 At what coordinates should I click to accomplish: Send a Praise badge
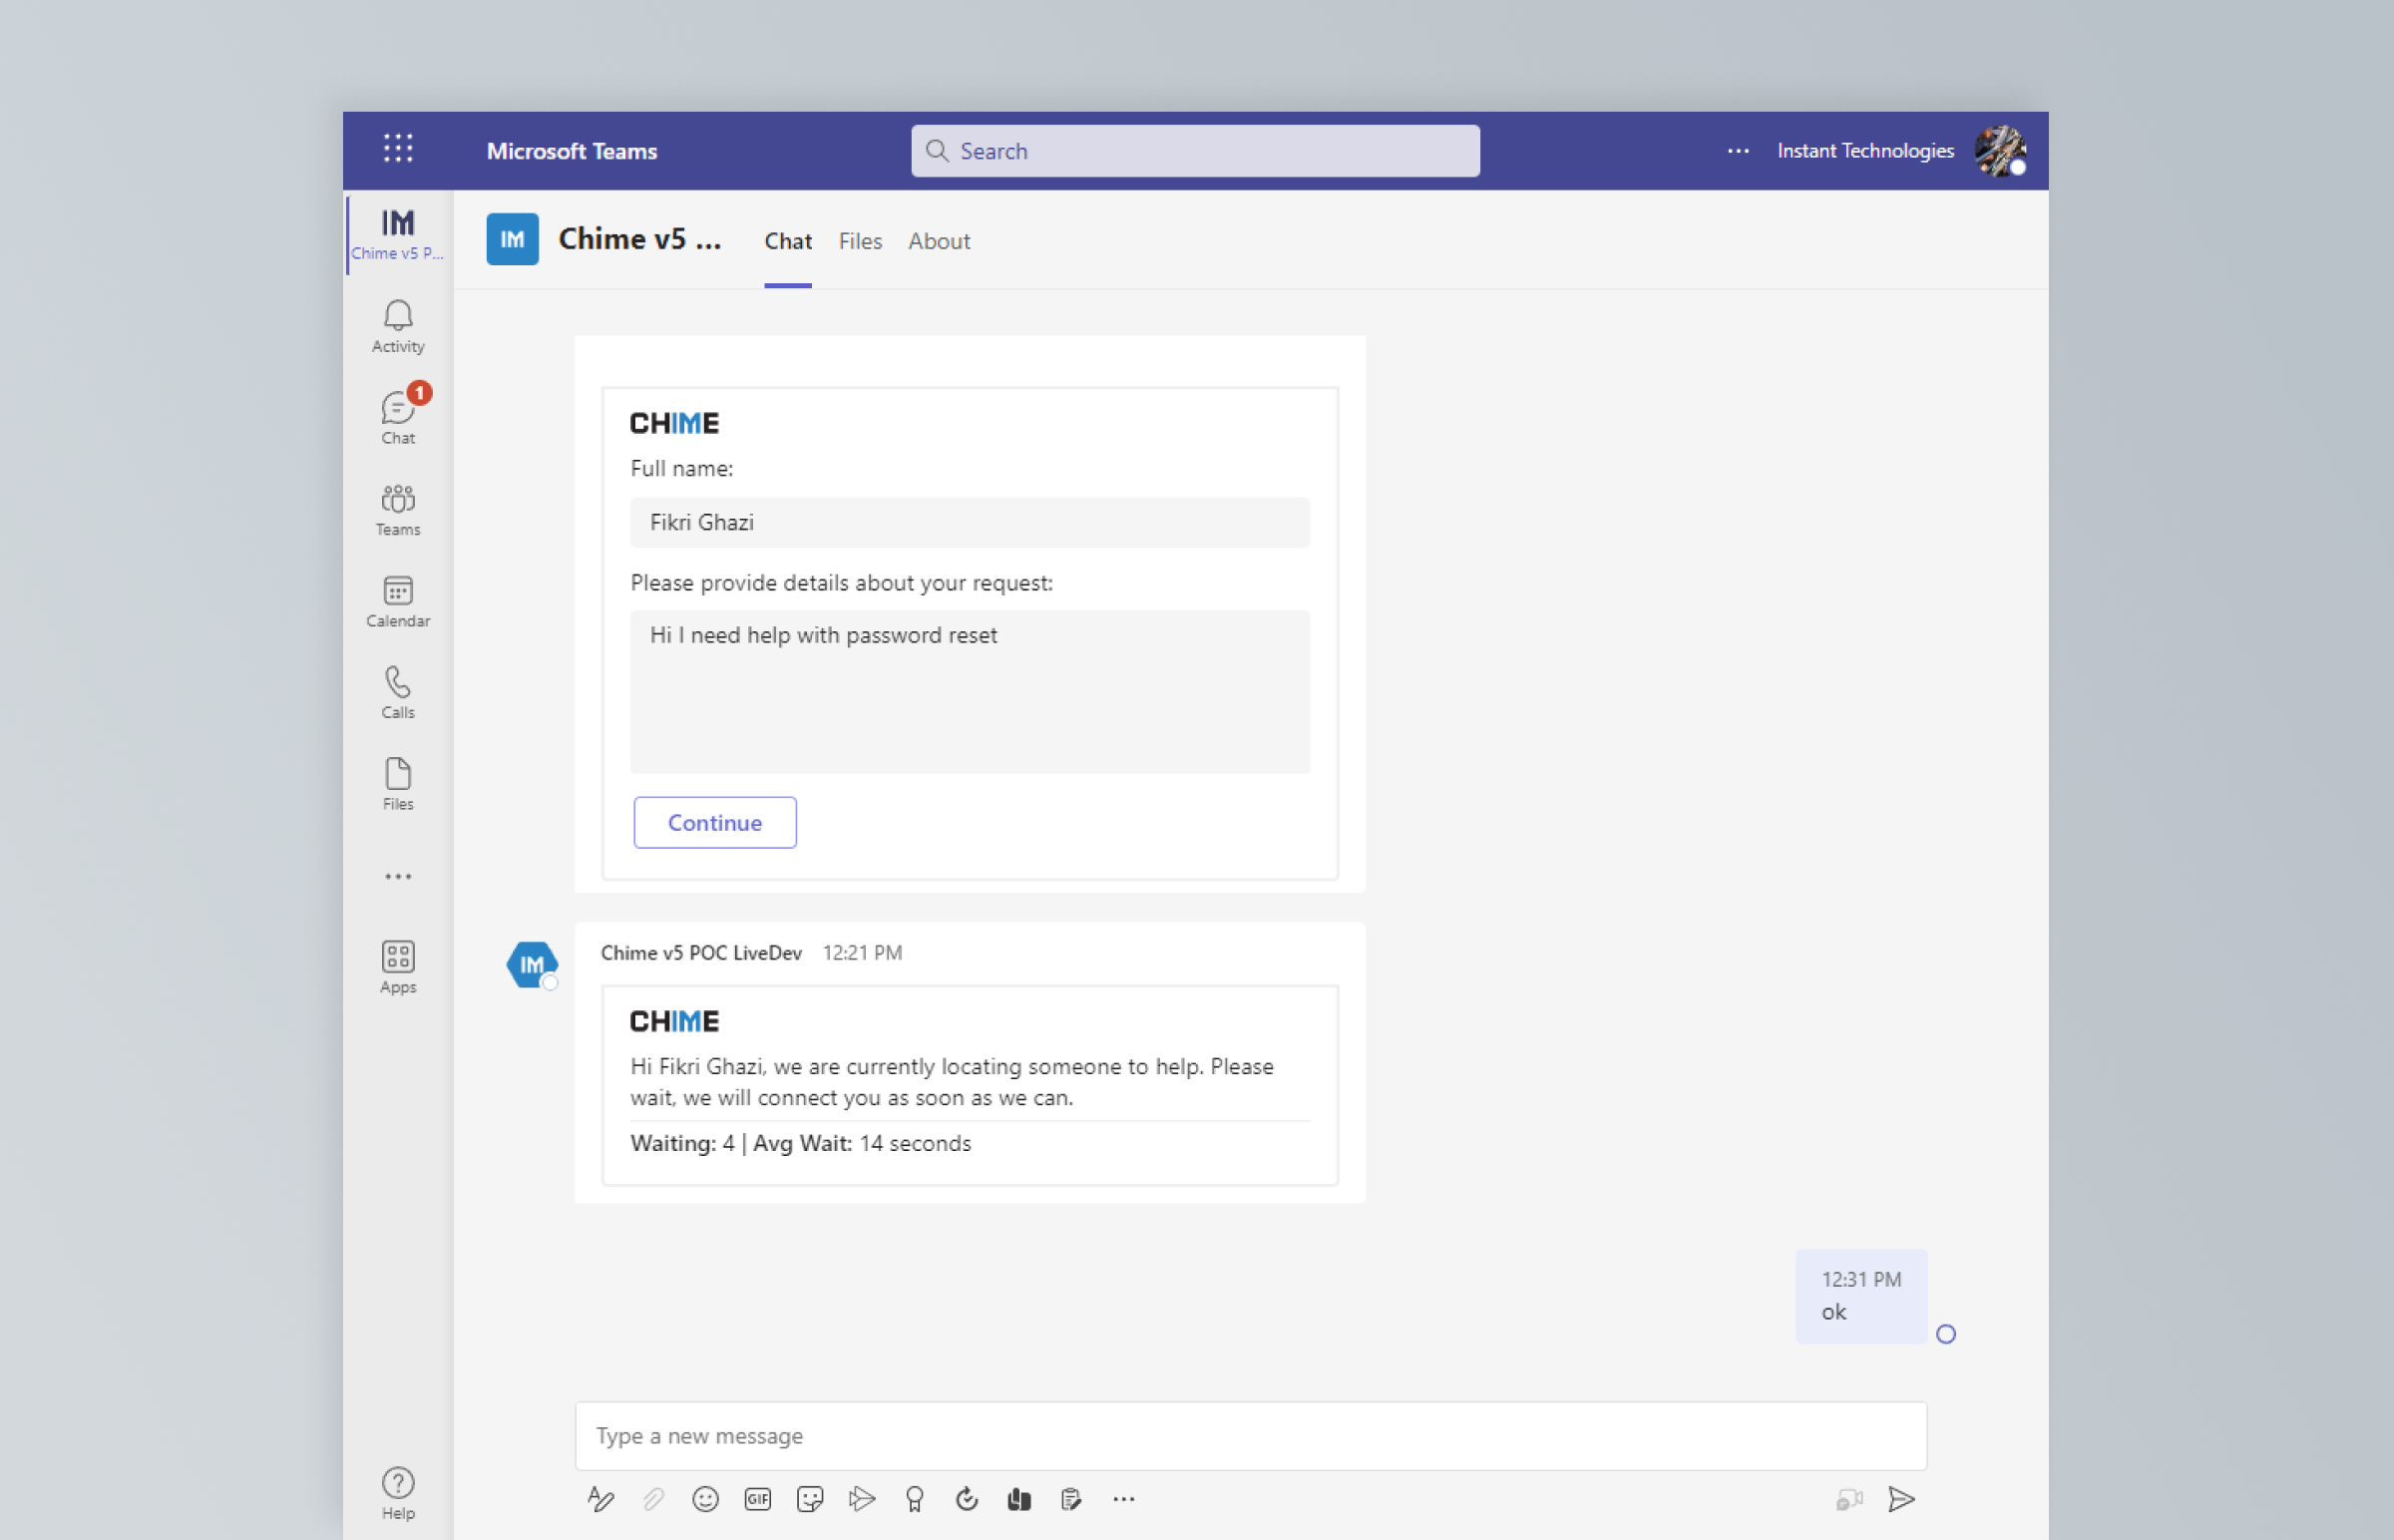pyautogui.click(x=913, y=1498)
